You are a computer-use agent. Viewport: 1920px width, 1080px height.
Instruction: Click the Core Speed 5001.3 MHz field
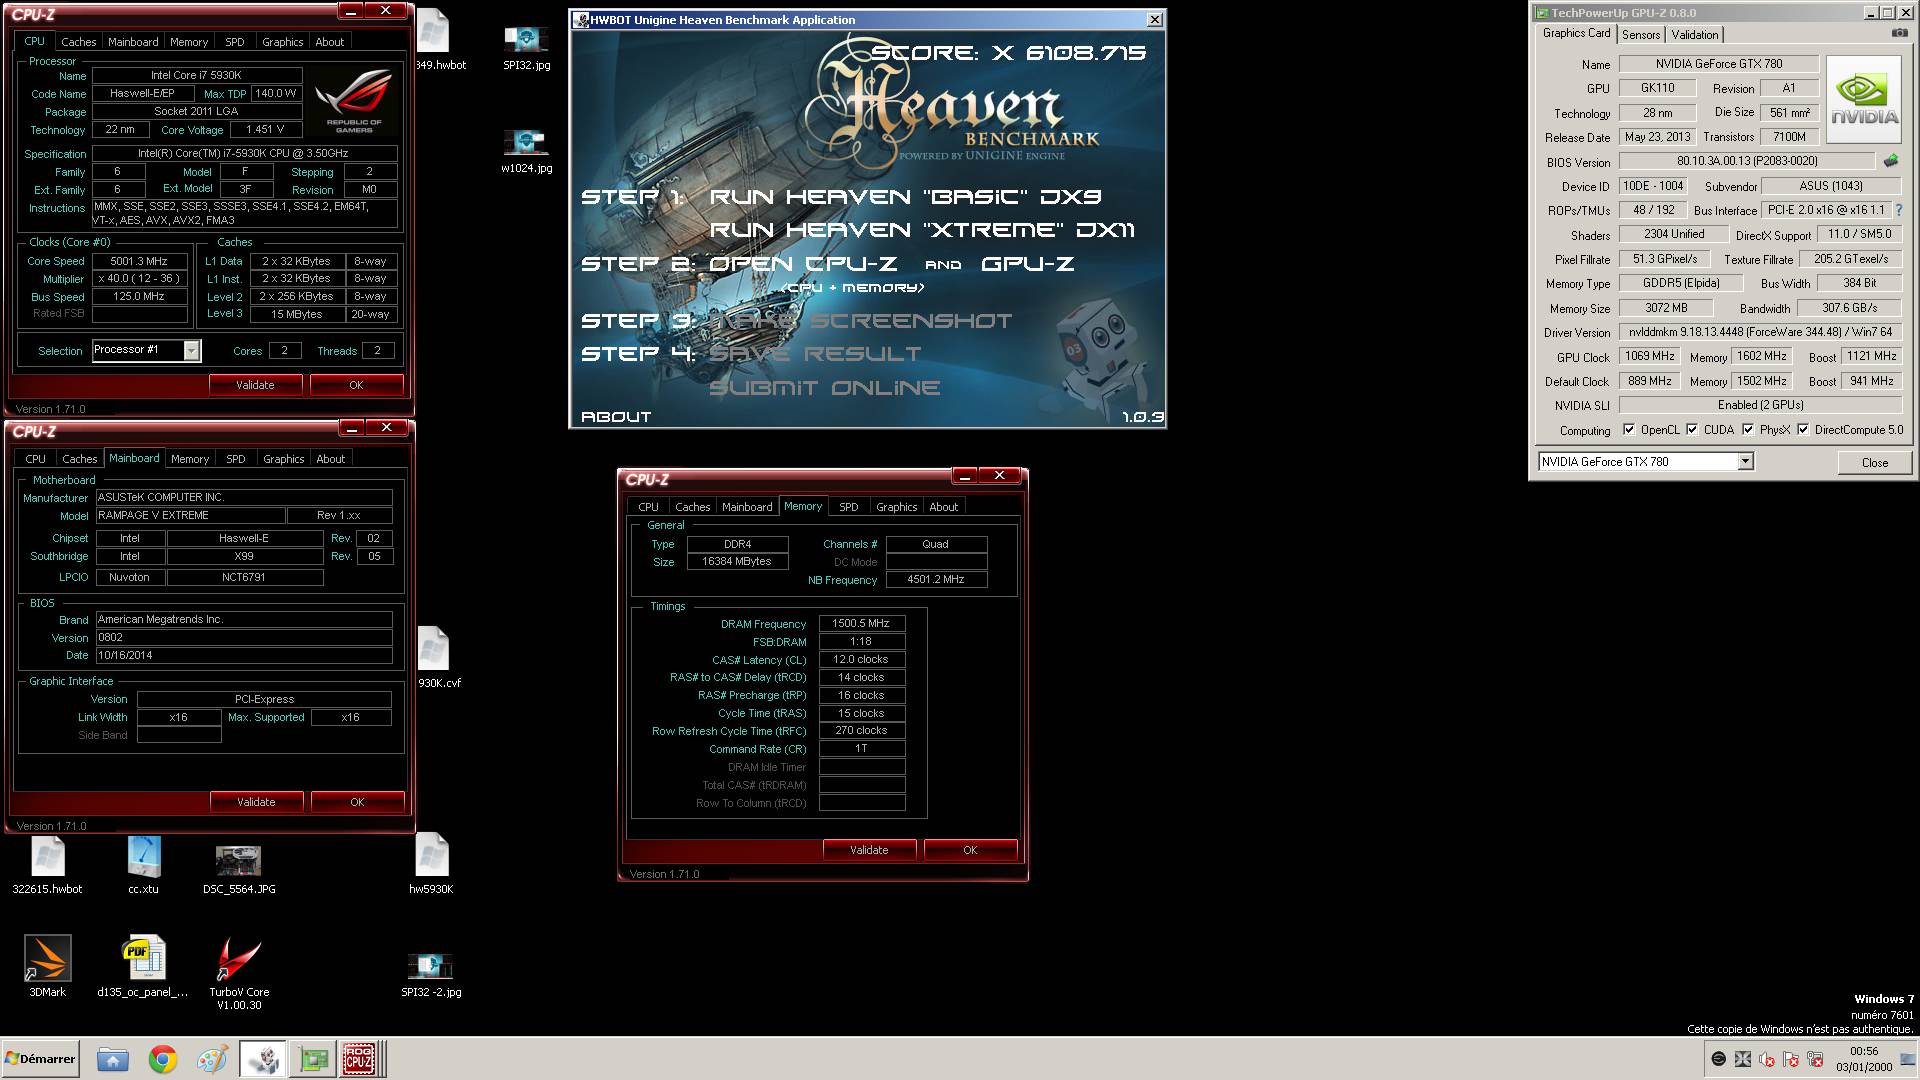[140, 261]
